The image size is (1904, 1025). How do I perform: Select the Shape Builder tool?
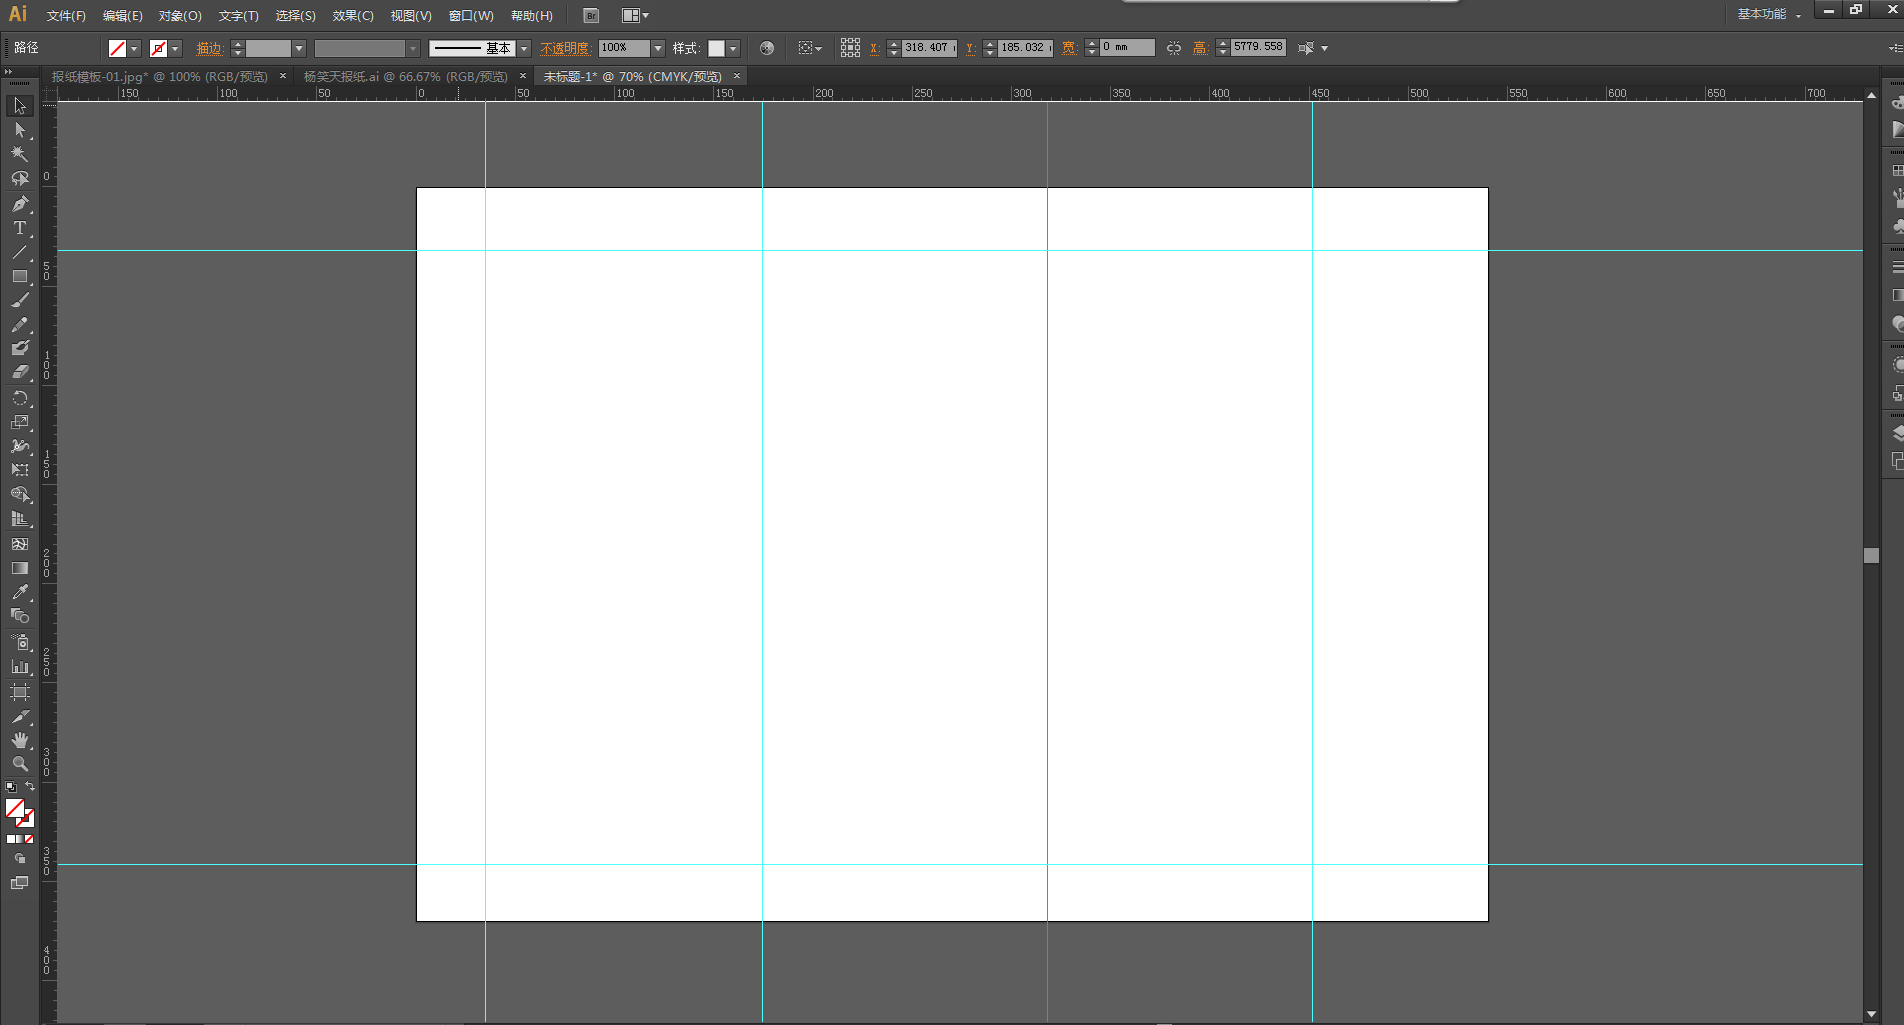20,495
